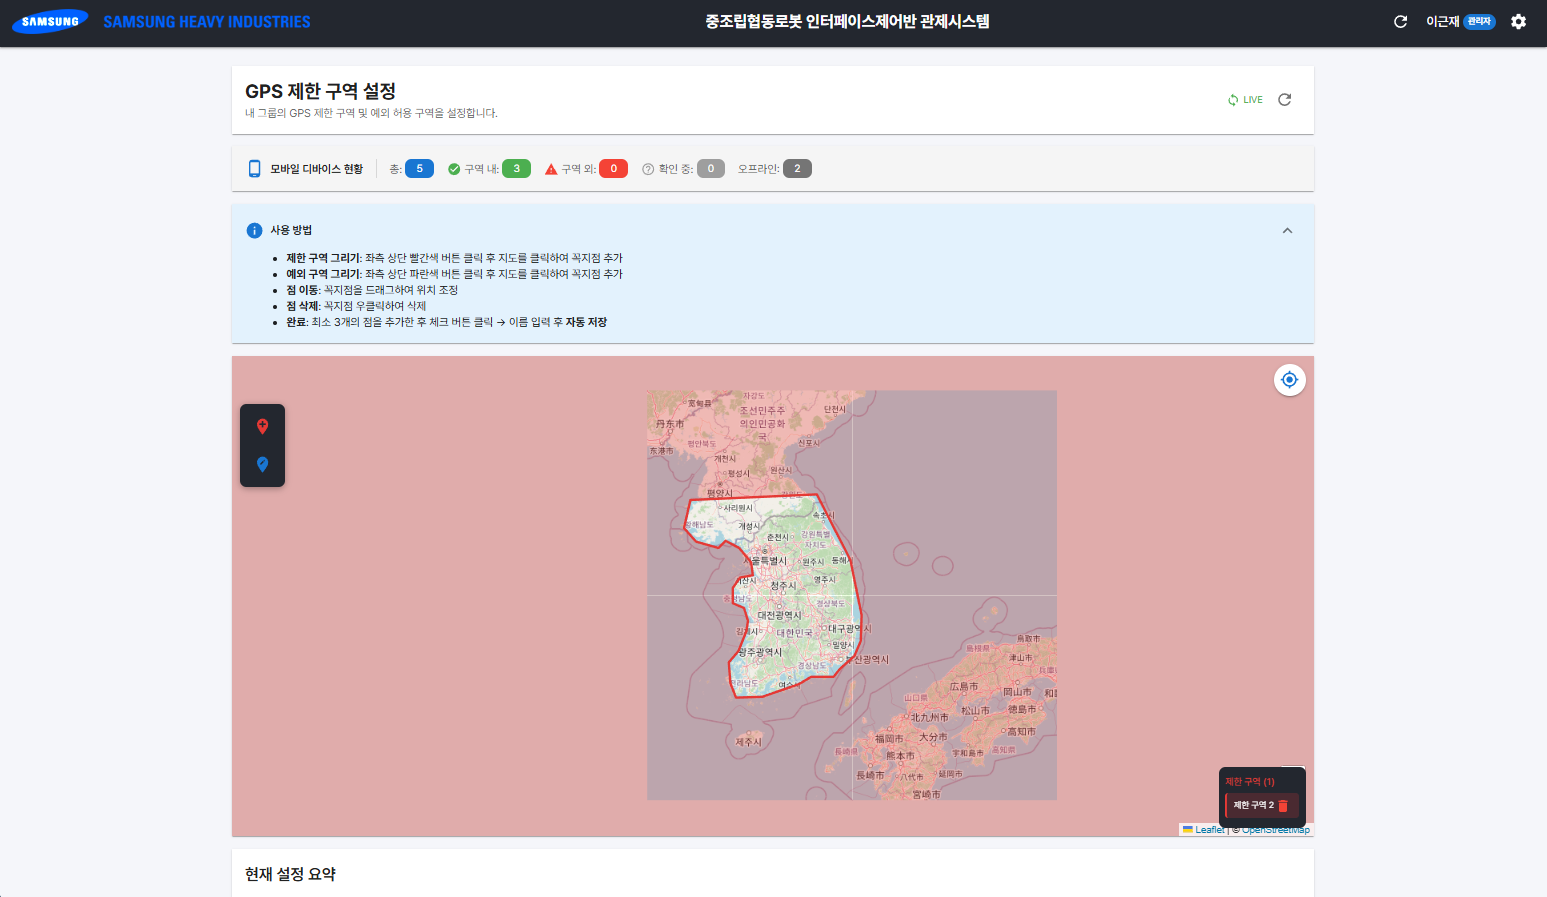Click the 제한 구역 (1) list heading
The height and width of the screenshot is (897, 1547).
coord(1250,782)
